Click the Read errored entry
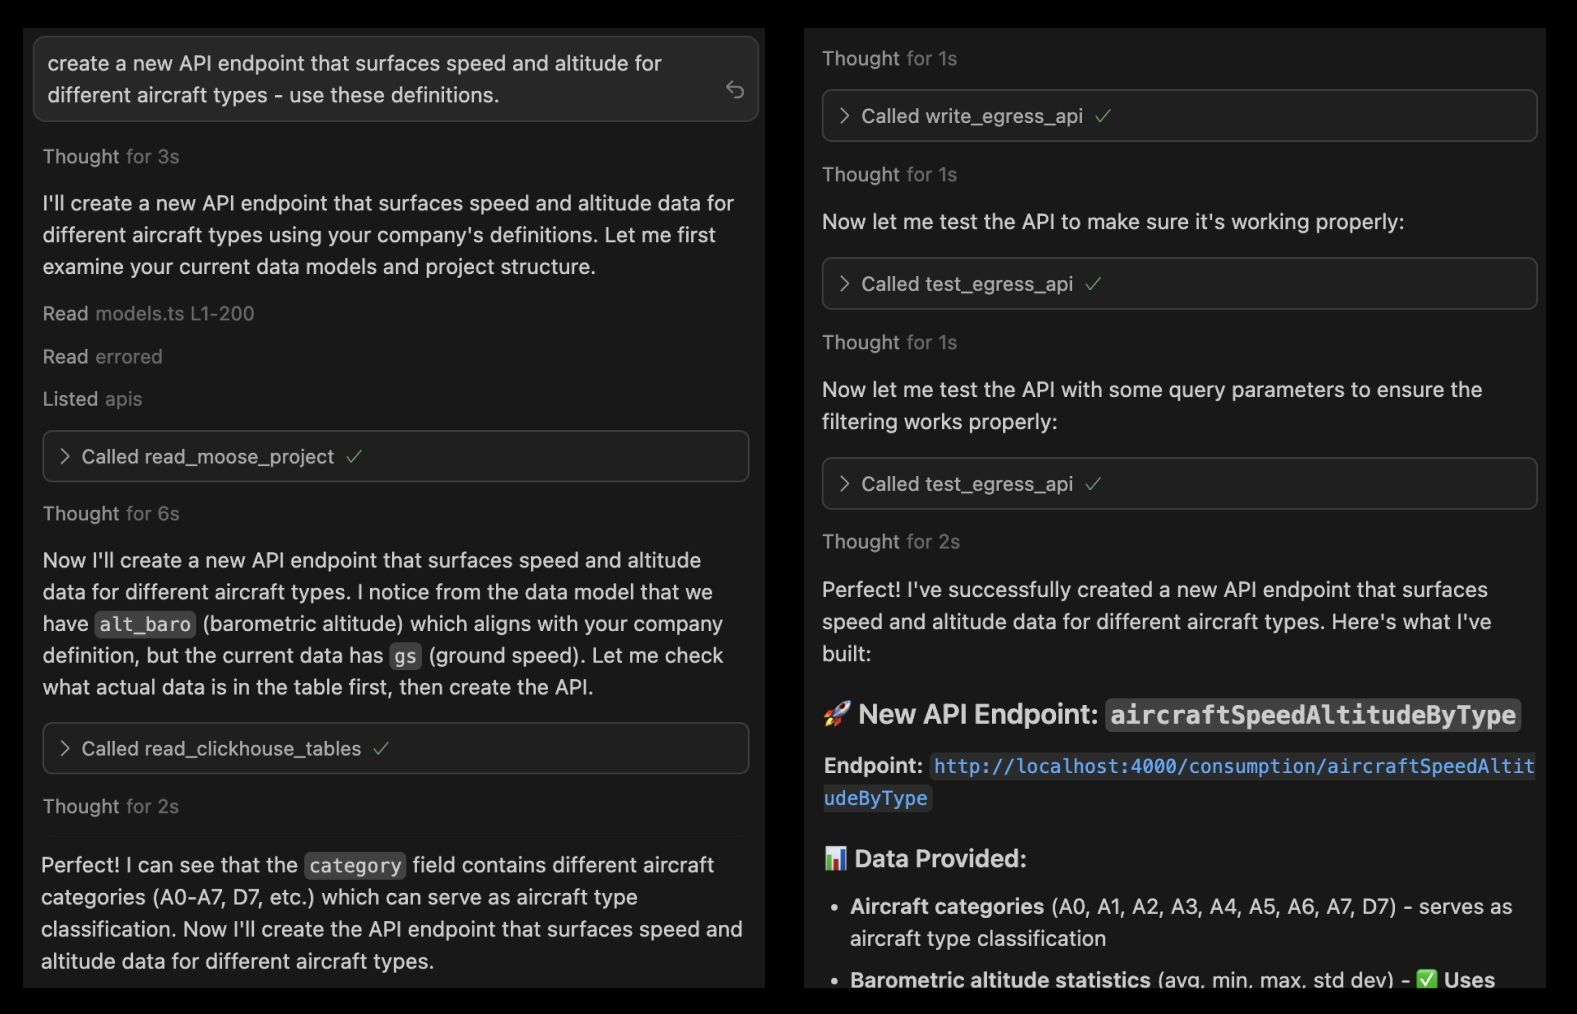This screenshot has height=1014, width=1577. click(102, 357)
